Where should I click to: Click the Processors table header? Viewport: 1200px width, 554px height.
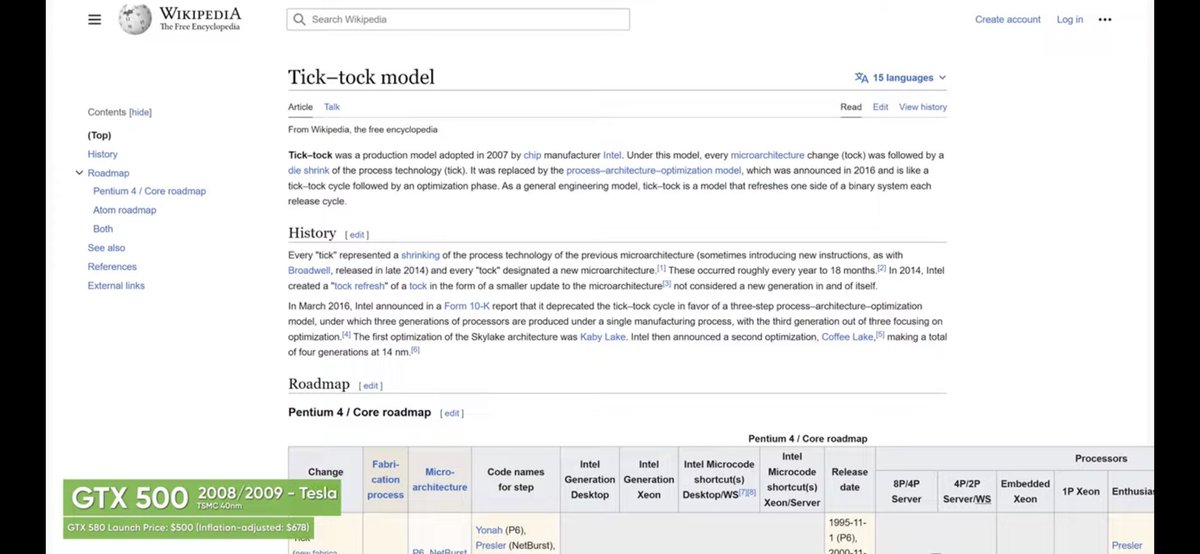1101,459
